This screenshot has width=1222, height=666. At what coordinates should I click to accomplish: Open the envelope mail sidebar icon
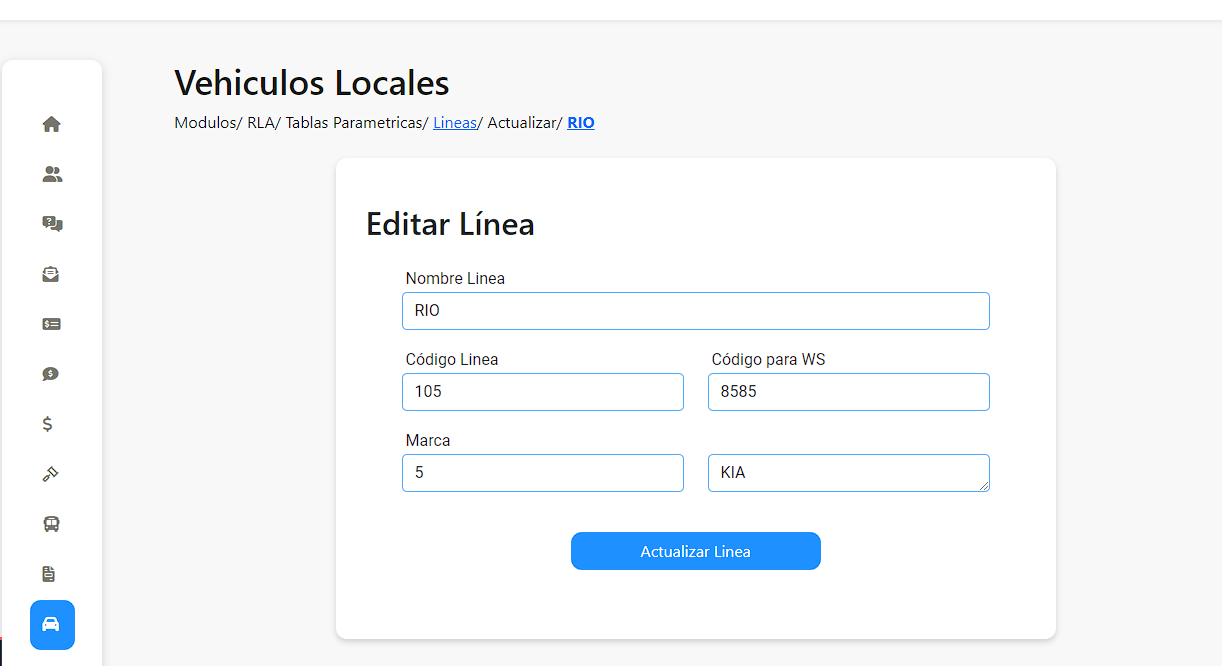pos(51,274)
